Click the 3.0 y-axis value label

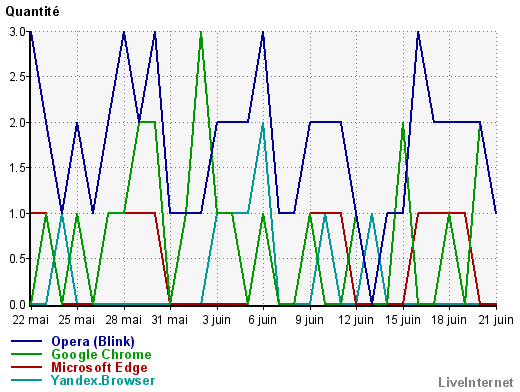click(17, 32)
